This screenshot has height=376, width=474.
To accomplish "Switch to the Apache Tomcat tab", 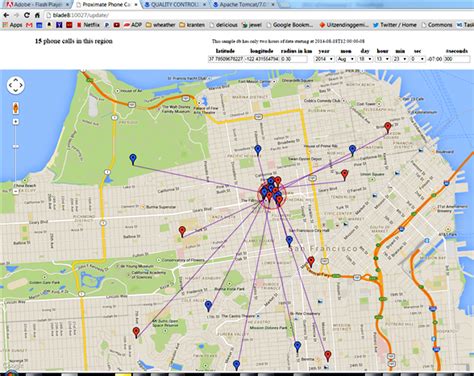I will [244, 5].
